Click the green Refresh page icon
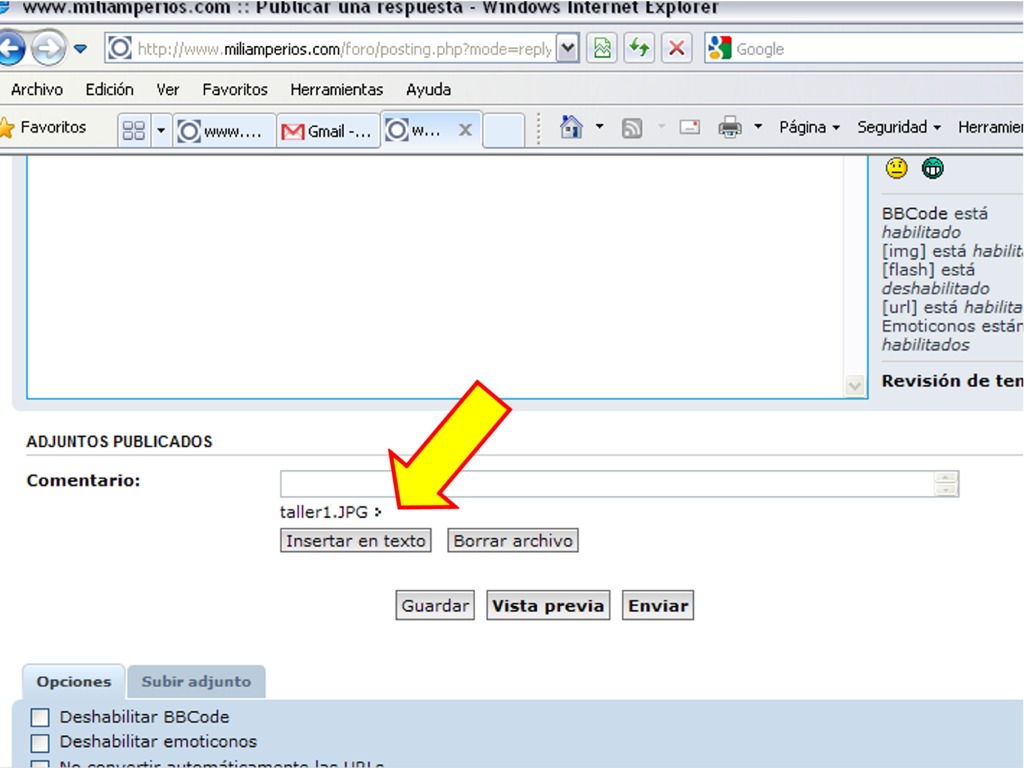 639,48
